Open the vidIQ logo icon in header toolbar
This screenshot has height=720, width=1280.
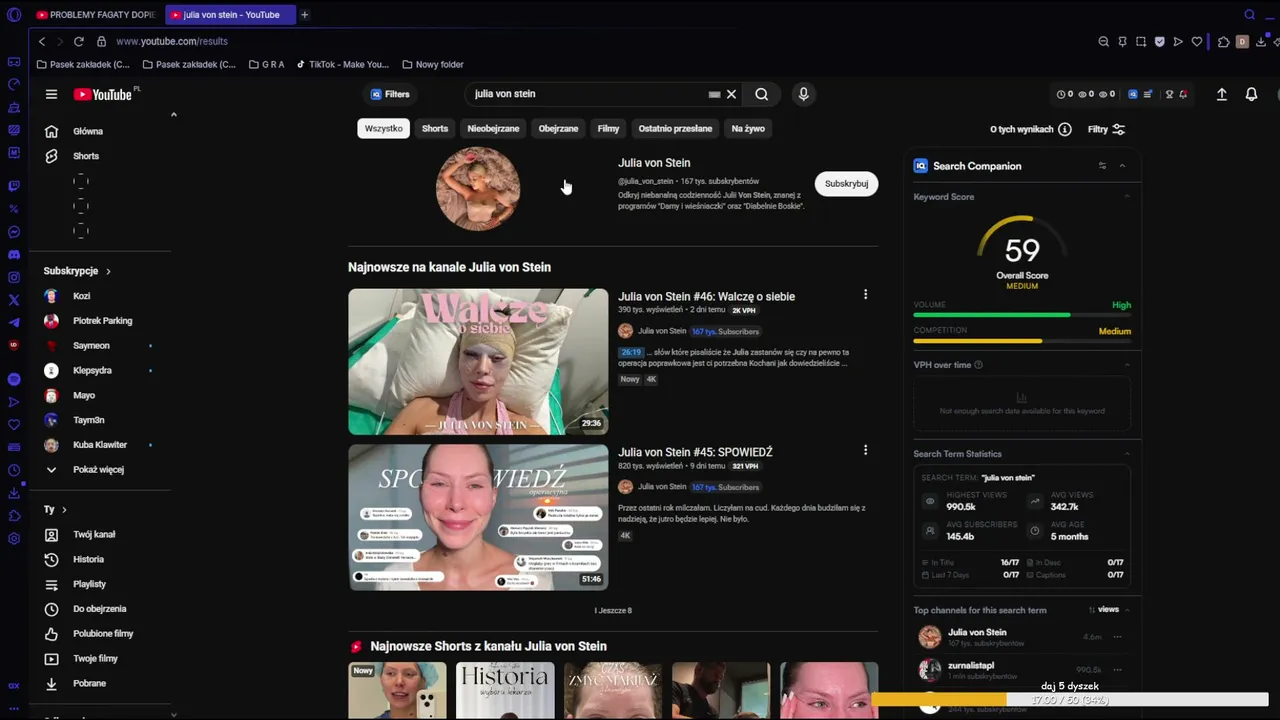tap(1133, 94)
